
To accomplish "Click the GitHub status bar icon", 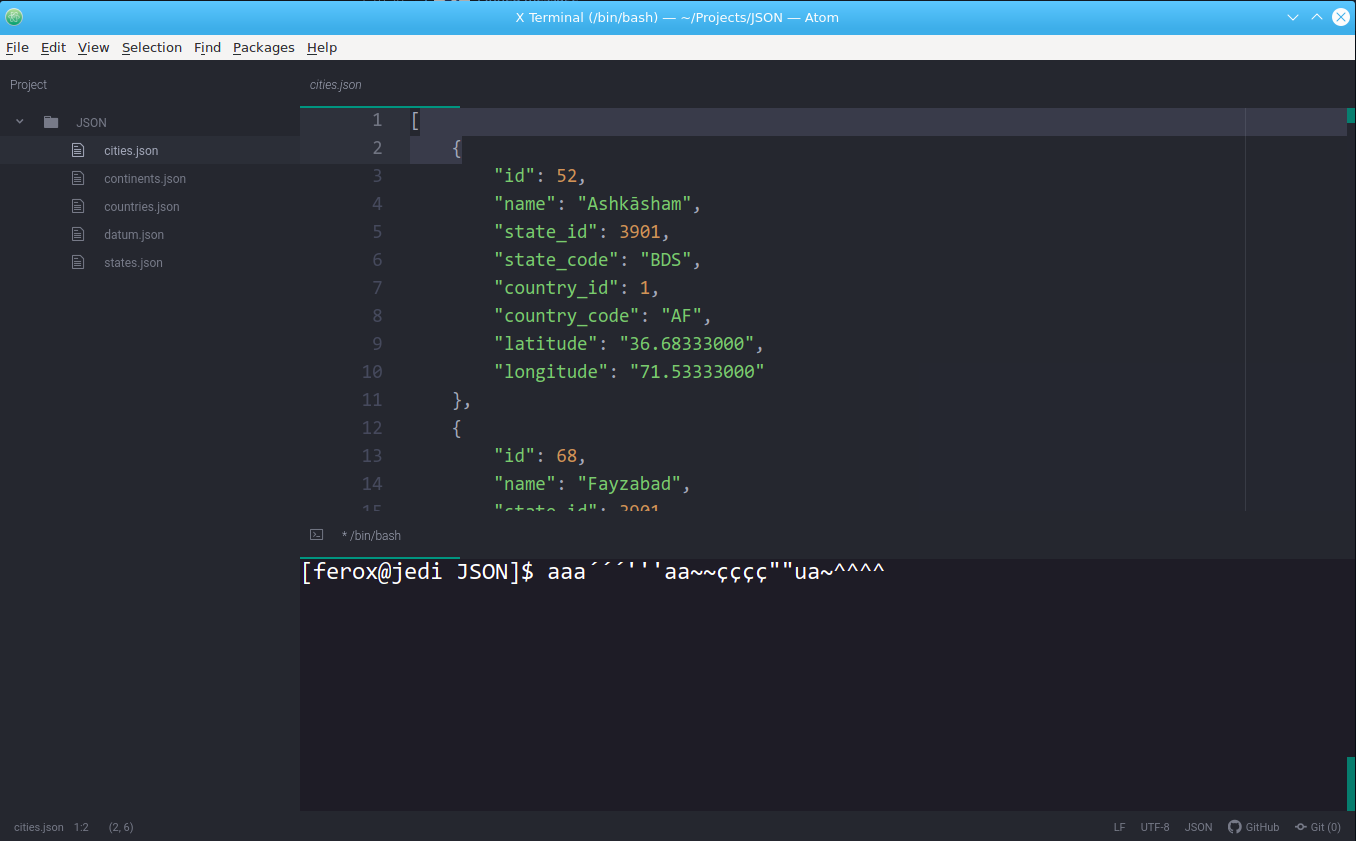I will (x=1254, y=827).
